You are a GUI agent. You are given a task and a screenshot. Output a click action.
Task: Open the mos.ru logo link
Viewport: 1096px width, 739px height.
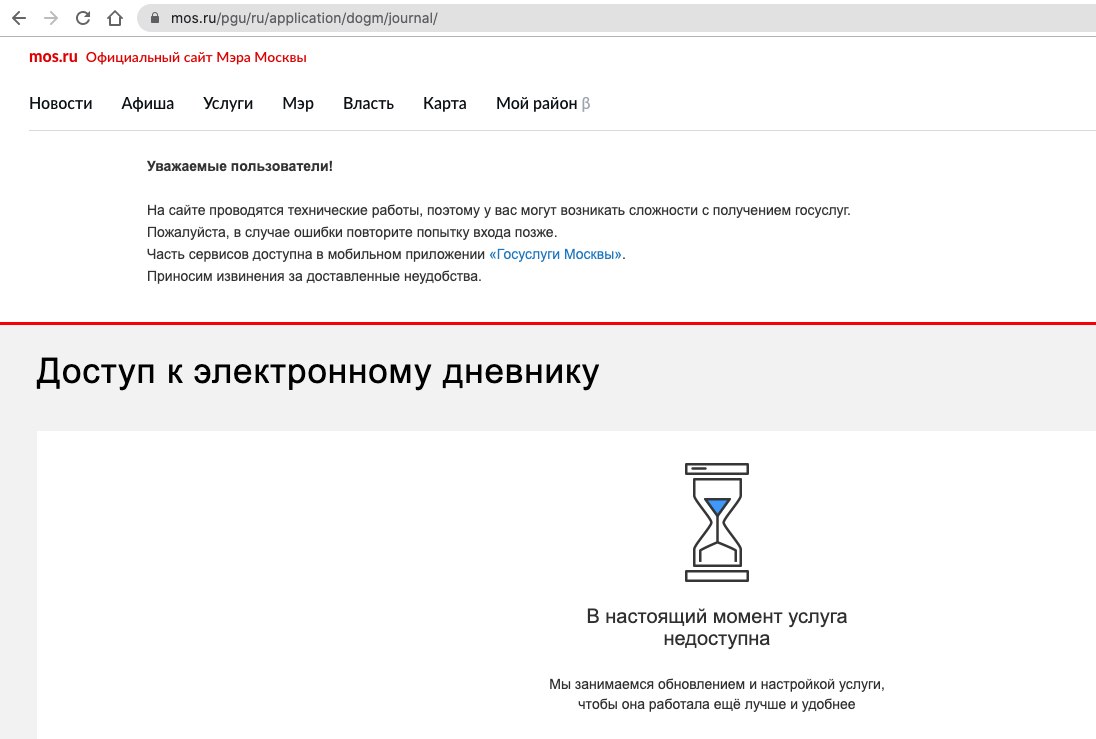point(53,57)
